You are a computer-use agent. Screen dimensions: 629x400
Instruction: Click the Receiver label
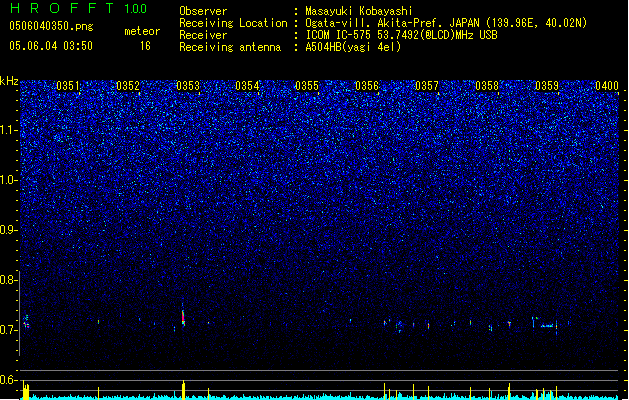pos(203,35)
